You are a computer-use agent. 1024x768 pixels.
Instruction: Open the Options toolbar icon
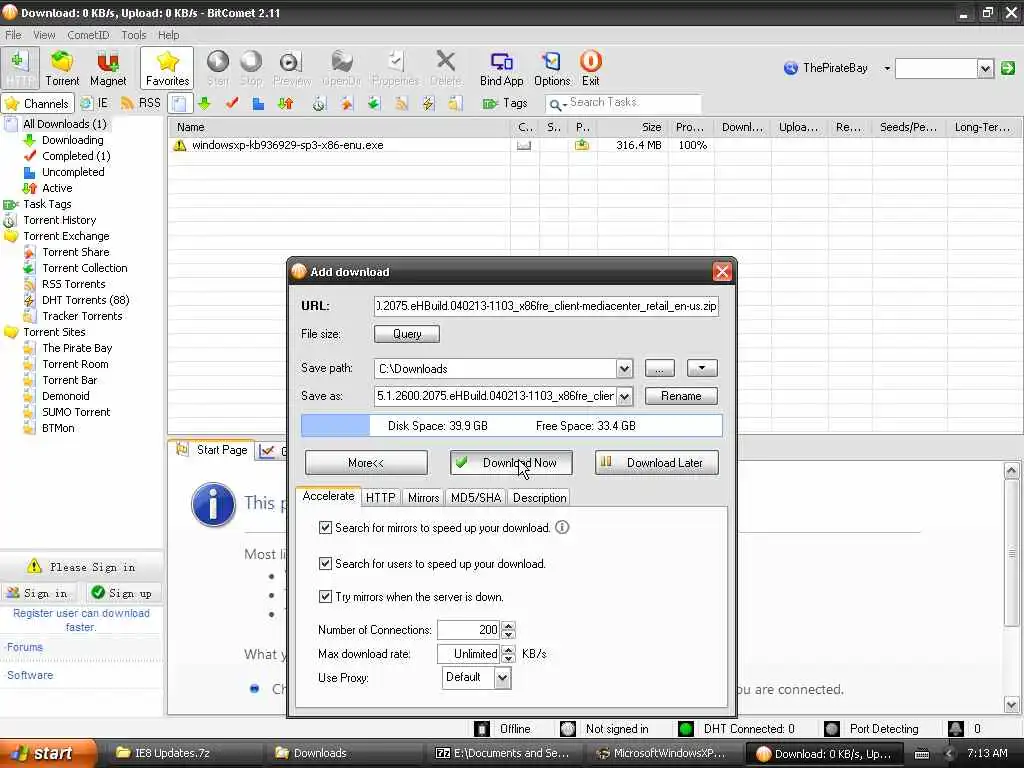click(552, 68)
